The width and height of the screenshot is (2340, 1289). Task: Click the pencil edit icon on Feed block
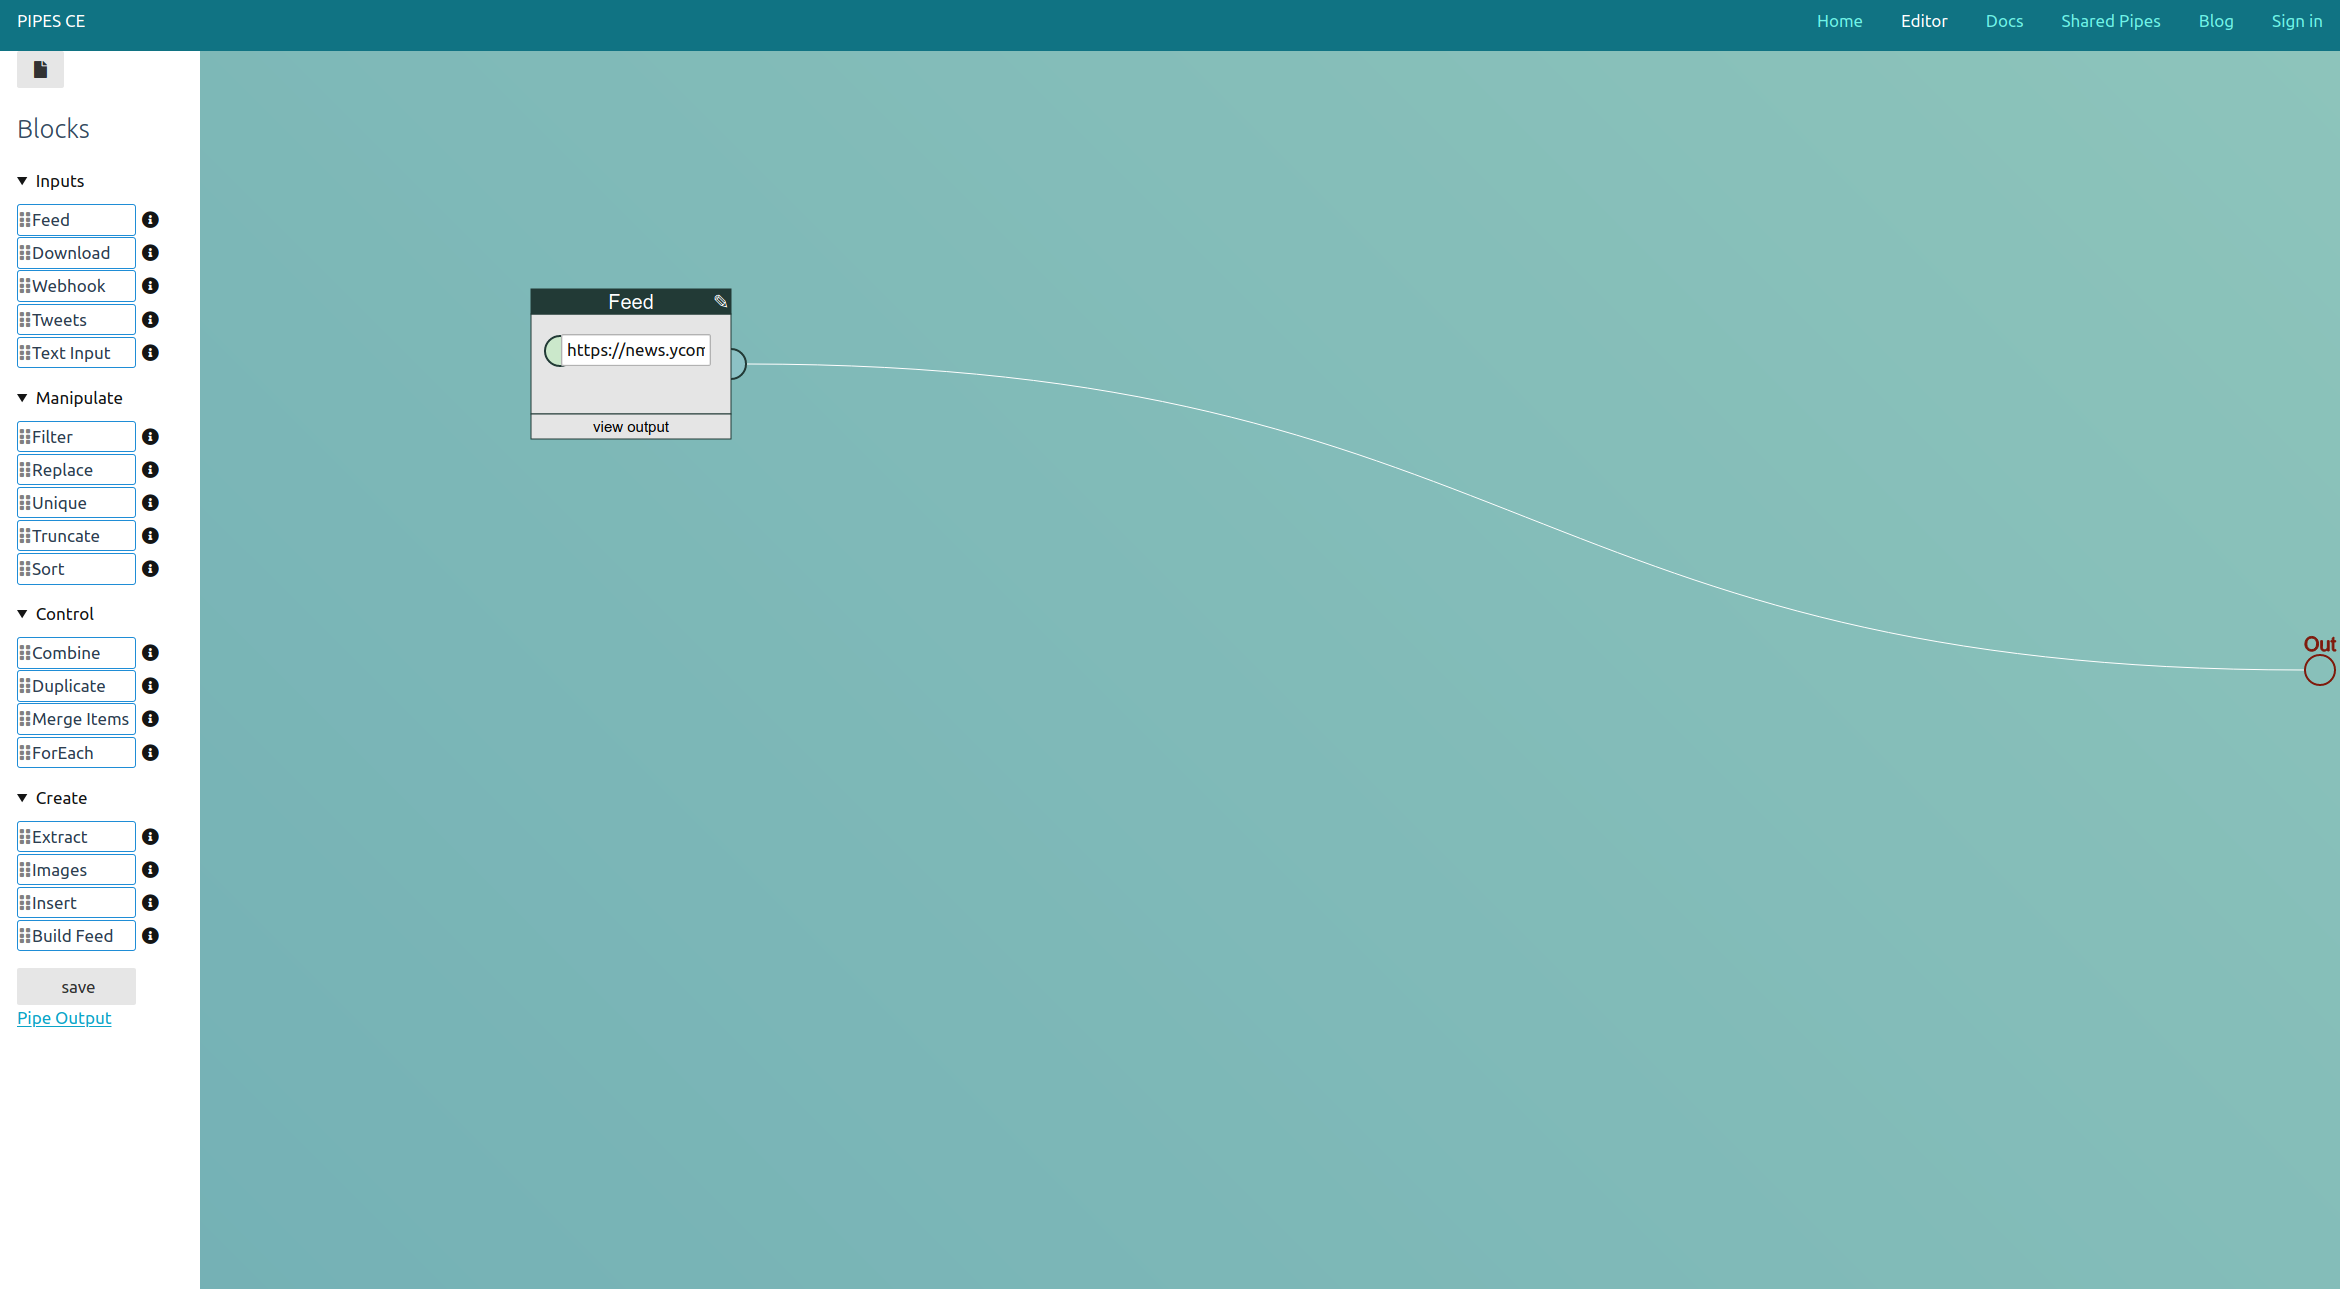[x=720, y=301]
